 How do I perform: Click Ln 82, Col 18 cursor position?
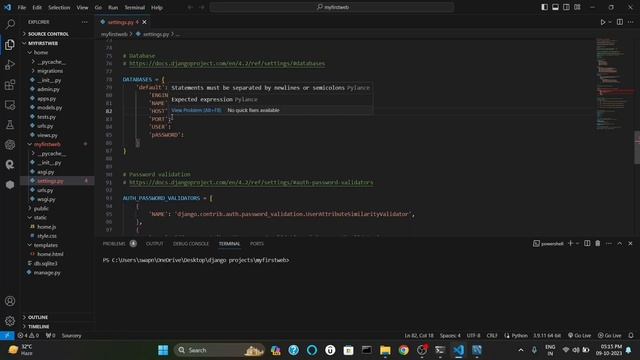click(x=419, y=336)
